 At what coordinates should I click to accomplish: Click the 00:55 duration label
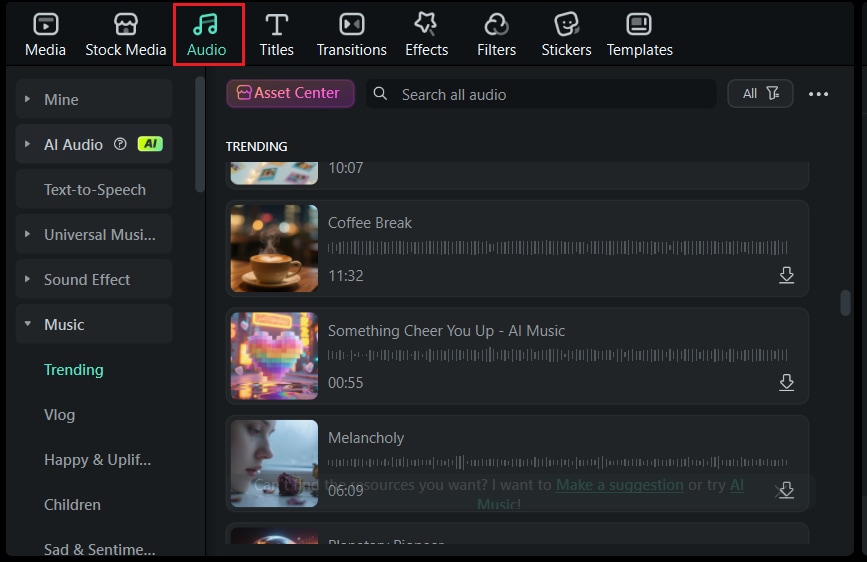pyautogui.click(x=346, y=383)
